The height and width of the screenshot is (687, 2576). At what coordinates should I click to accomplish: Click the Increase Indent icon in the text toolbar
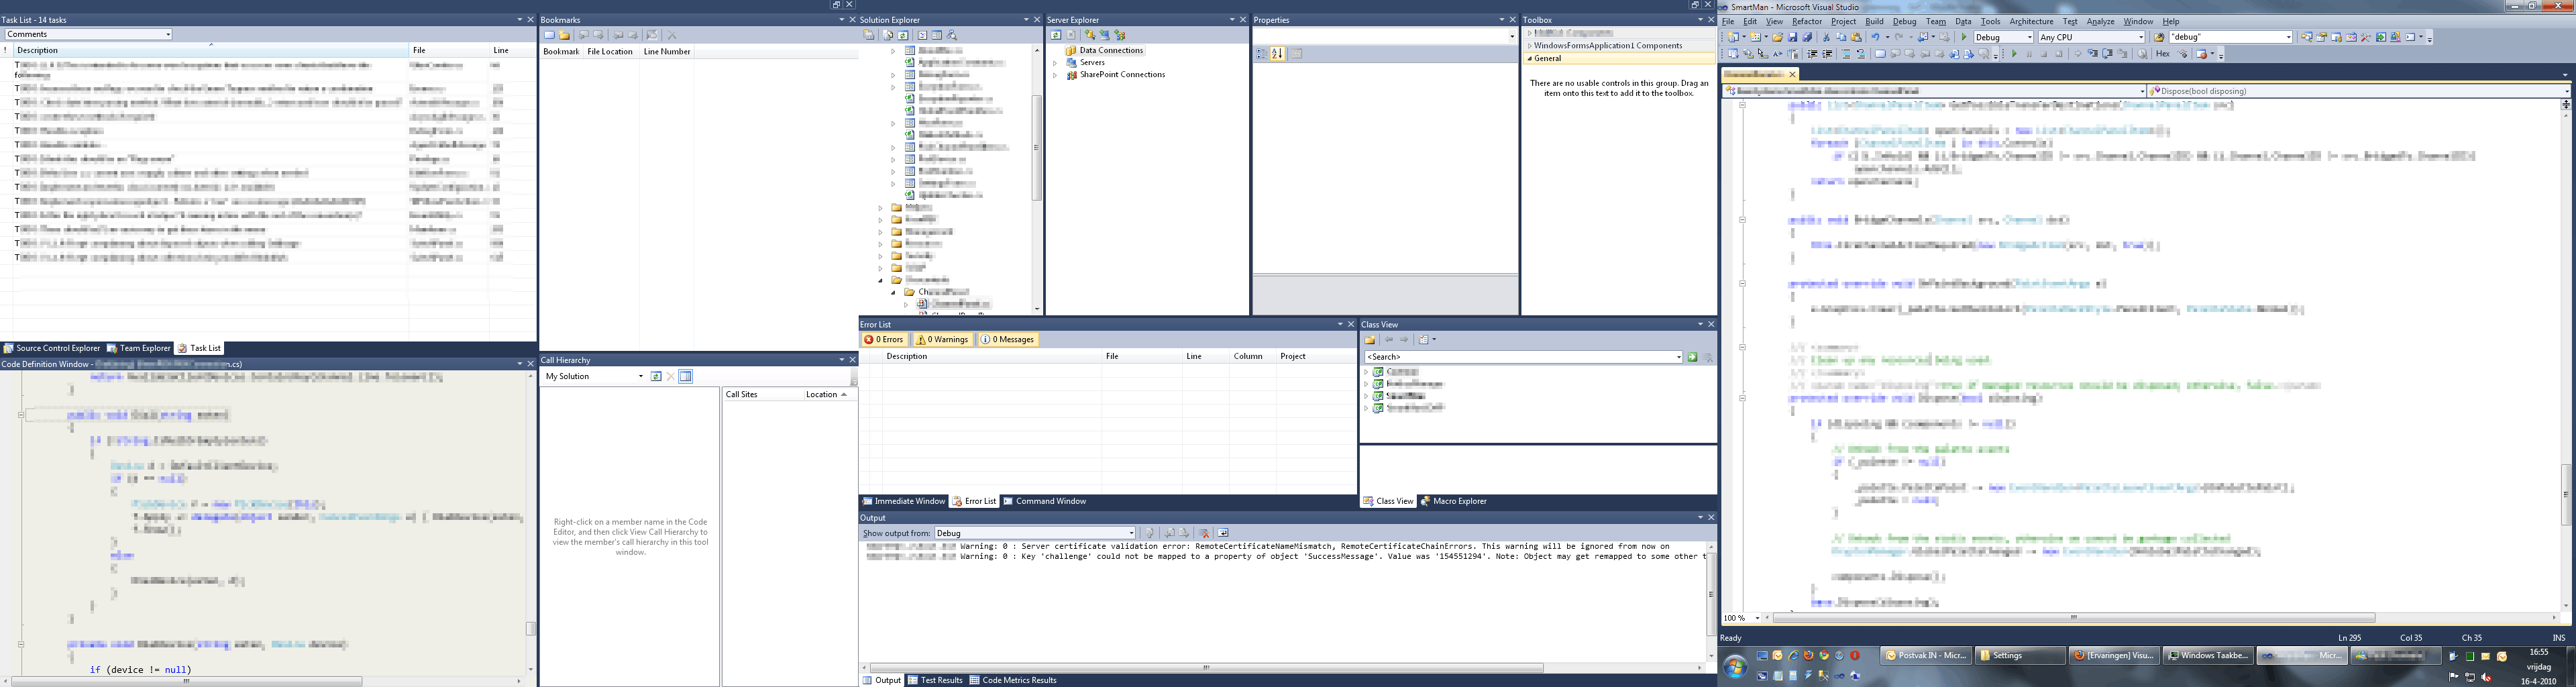(1827, 54)
